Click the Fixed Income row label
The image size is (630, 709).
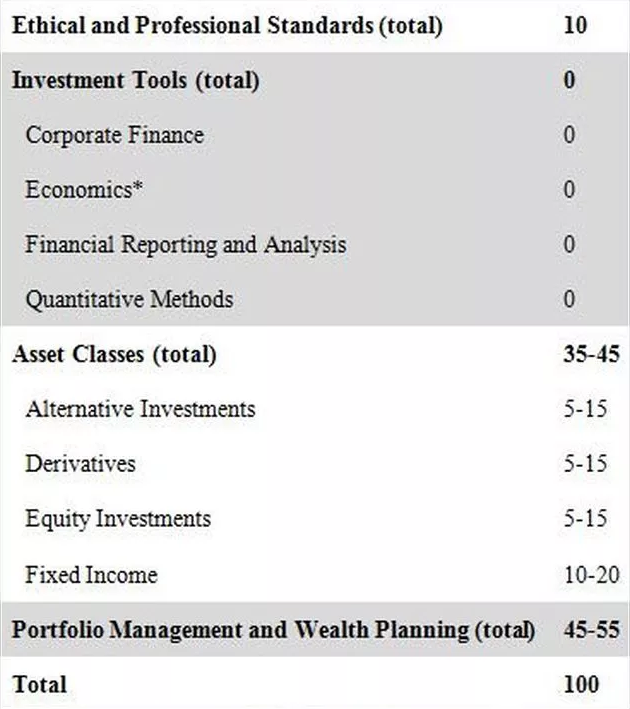tap(91, 575)
